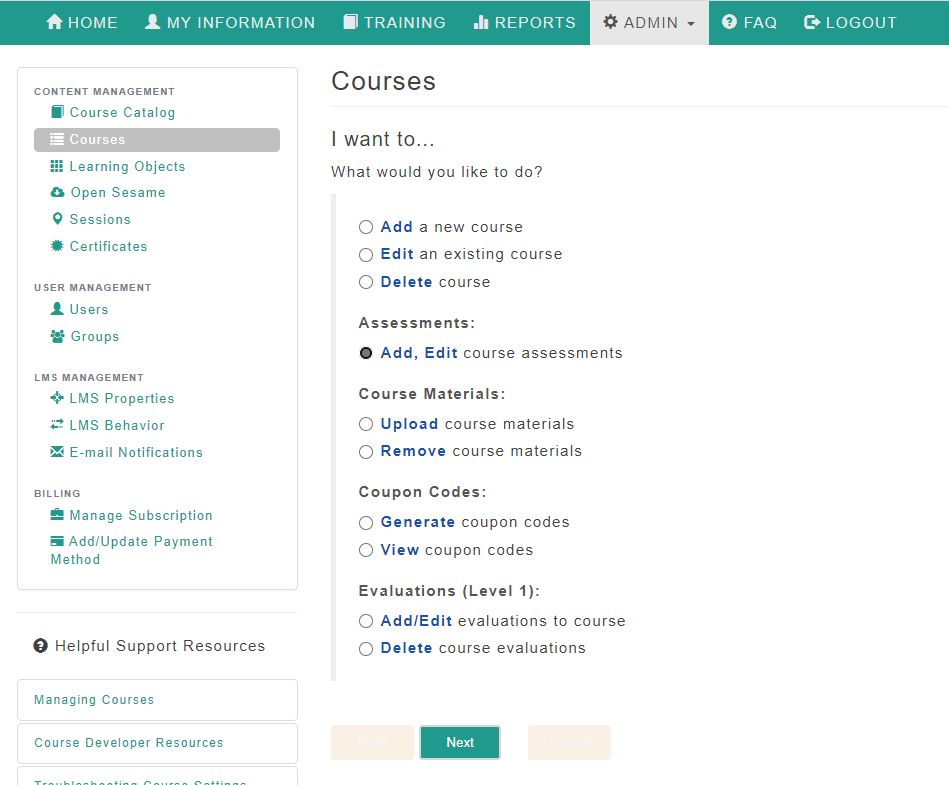This screenshot has width=949, height=785.
Task: Open Course Developer Resources link
Action: [129, 743]
